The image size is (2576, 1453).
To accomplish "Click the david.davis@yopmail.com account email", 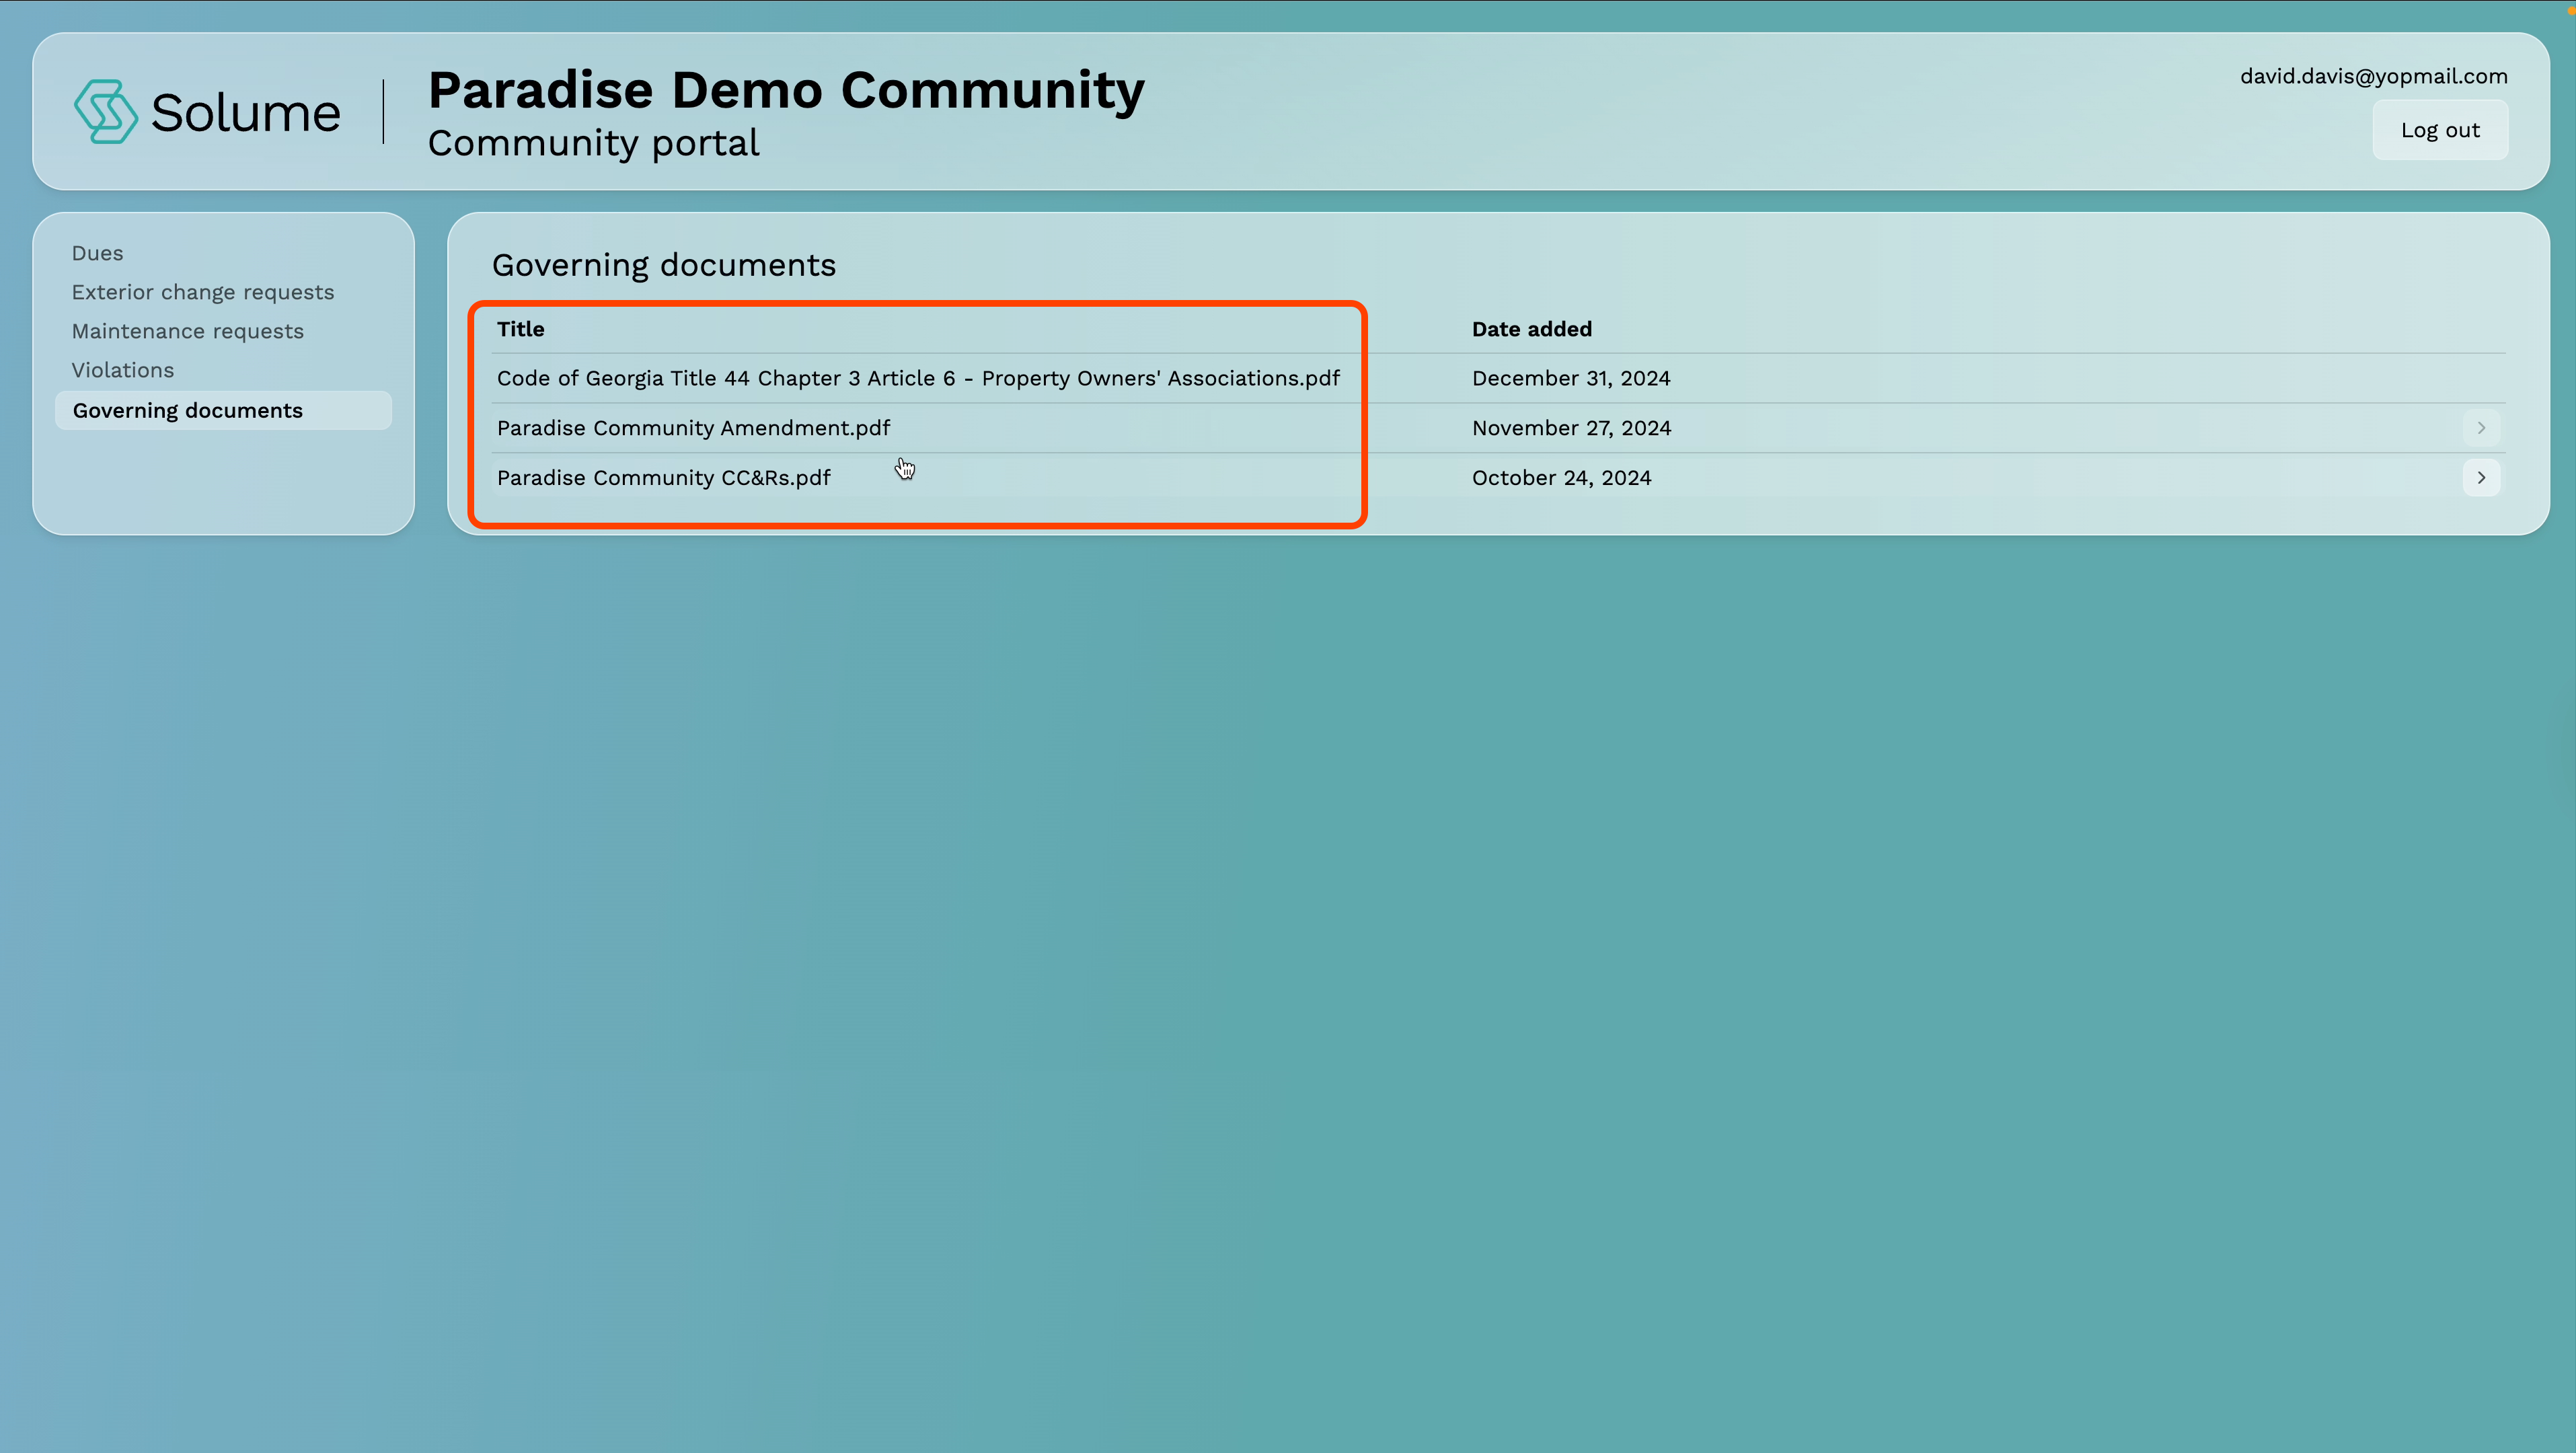I will coord(2374,76).
